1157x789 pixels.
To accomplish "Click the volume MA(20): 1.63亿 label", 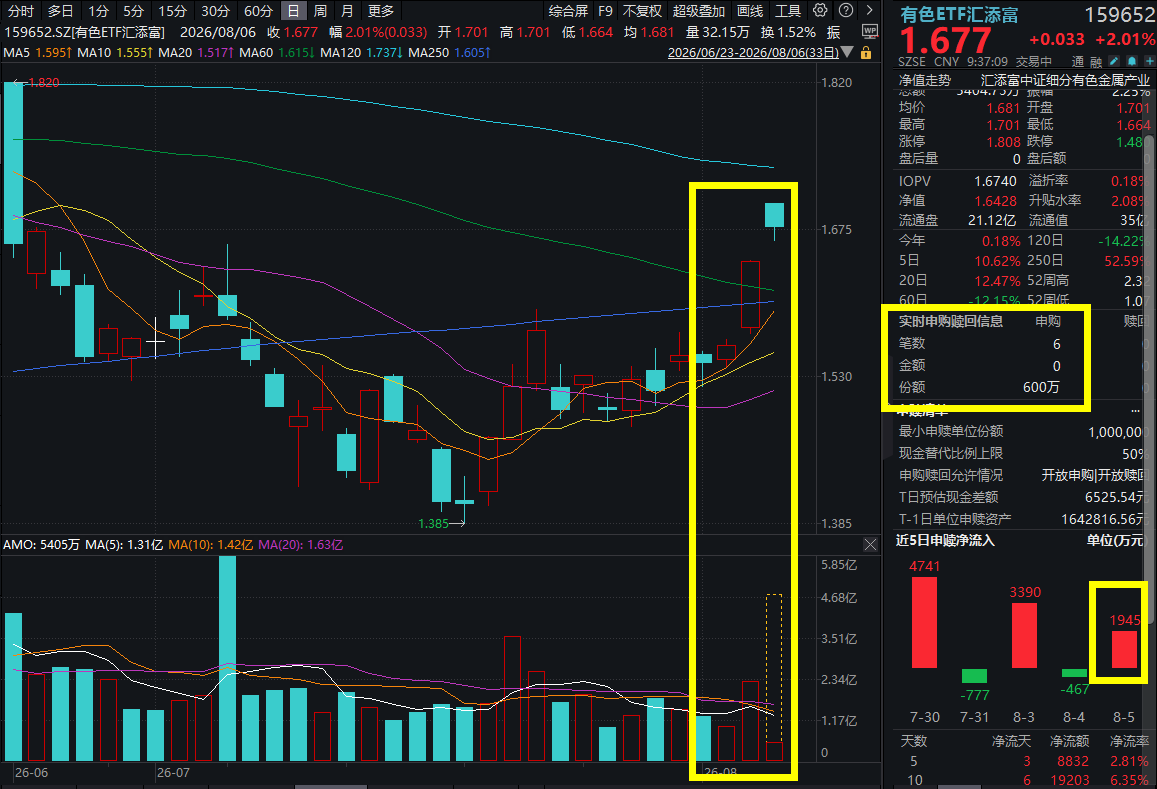I will click(300, 545).
